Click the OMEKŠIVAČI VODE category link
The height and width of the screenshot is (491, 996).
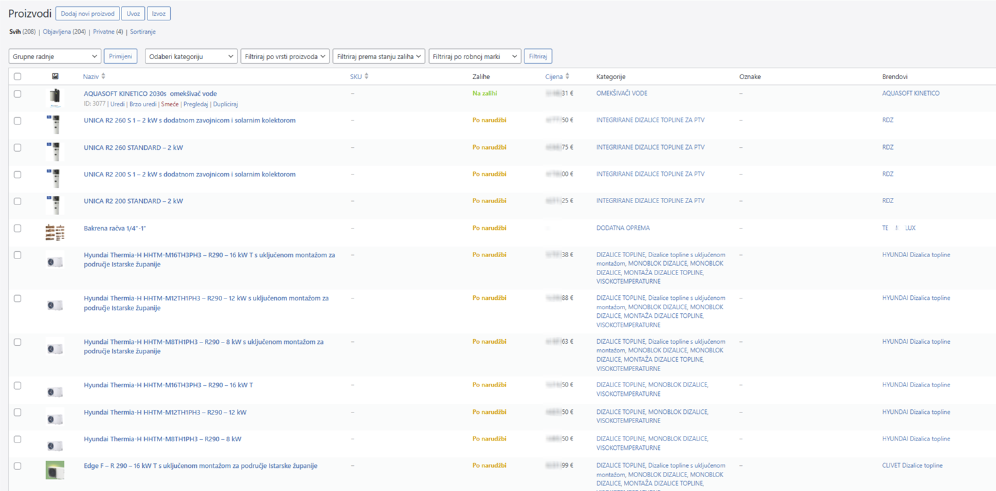coord(622,93)
